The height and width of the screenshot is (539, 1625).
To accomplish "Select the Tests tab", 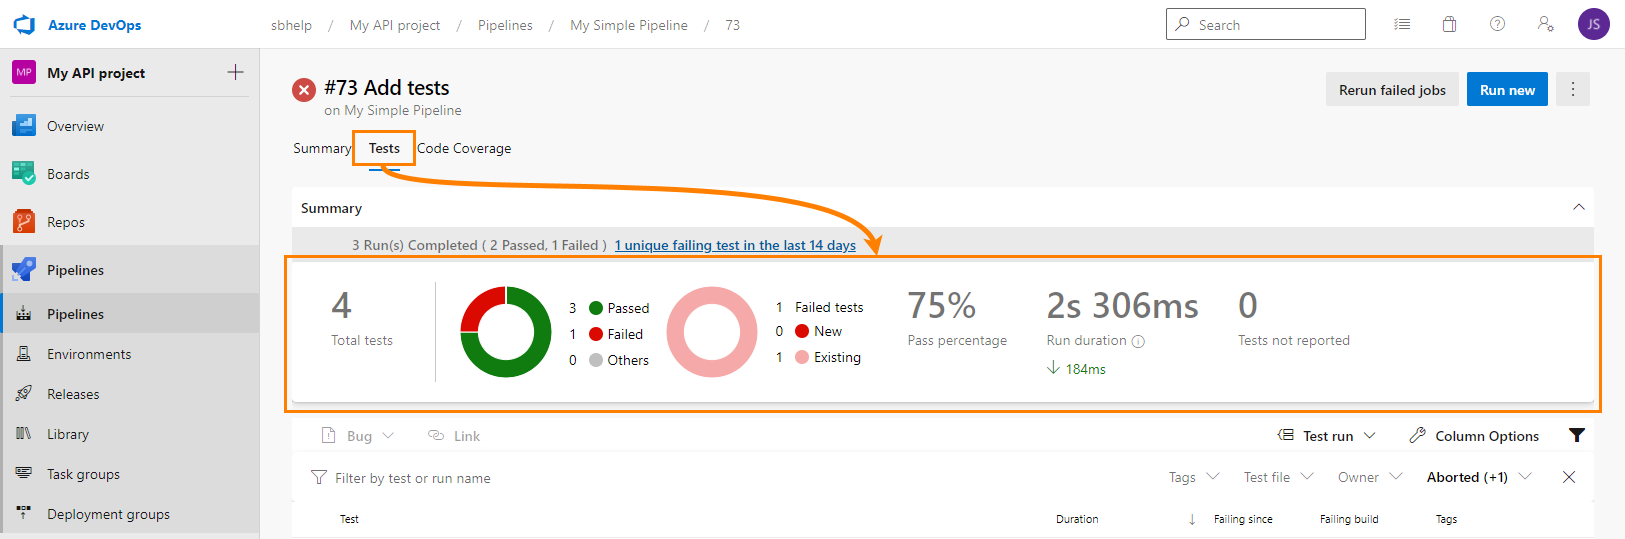I will click(384, 148).
